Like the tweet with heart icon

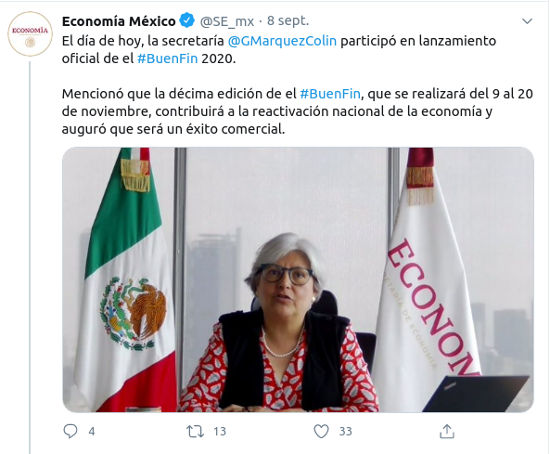click(x=321, y=431)
